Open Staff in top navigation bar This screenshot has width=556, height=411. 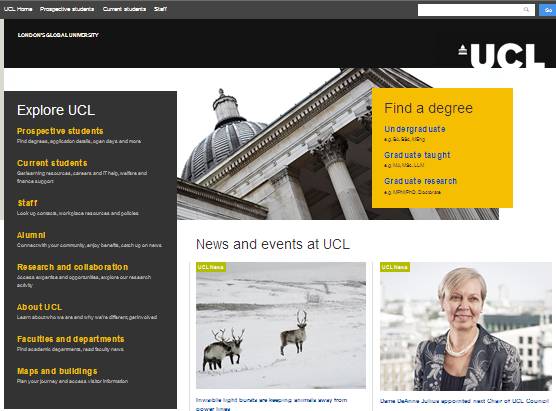[160, 9]
